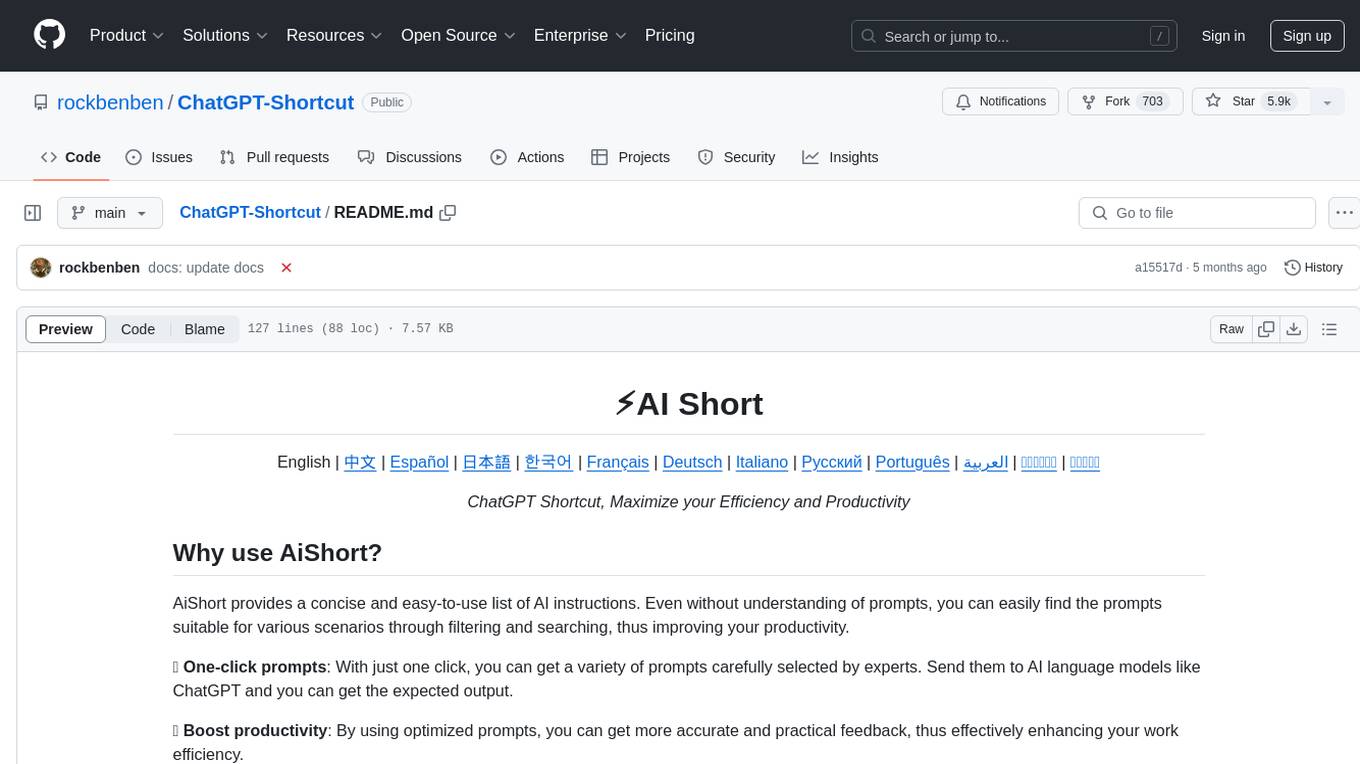
Task: Open the file History
Action: [1313, 268]
